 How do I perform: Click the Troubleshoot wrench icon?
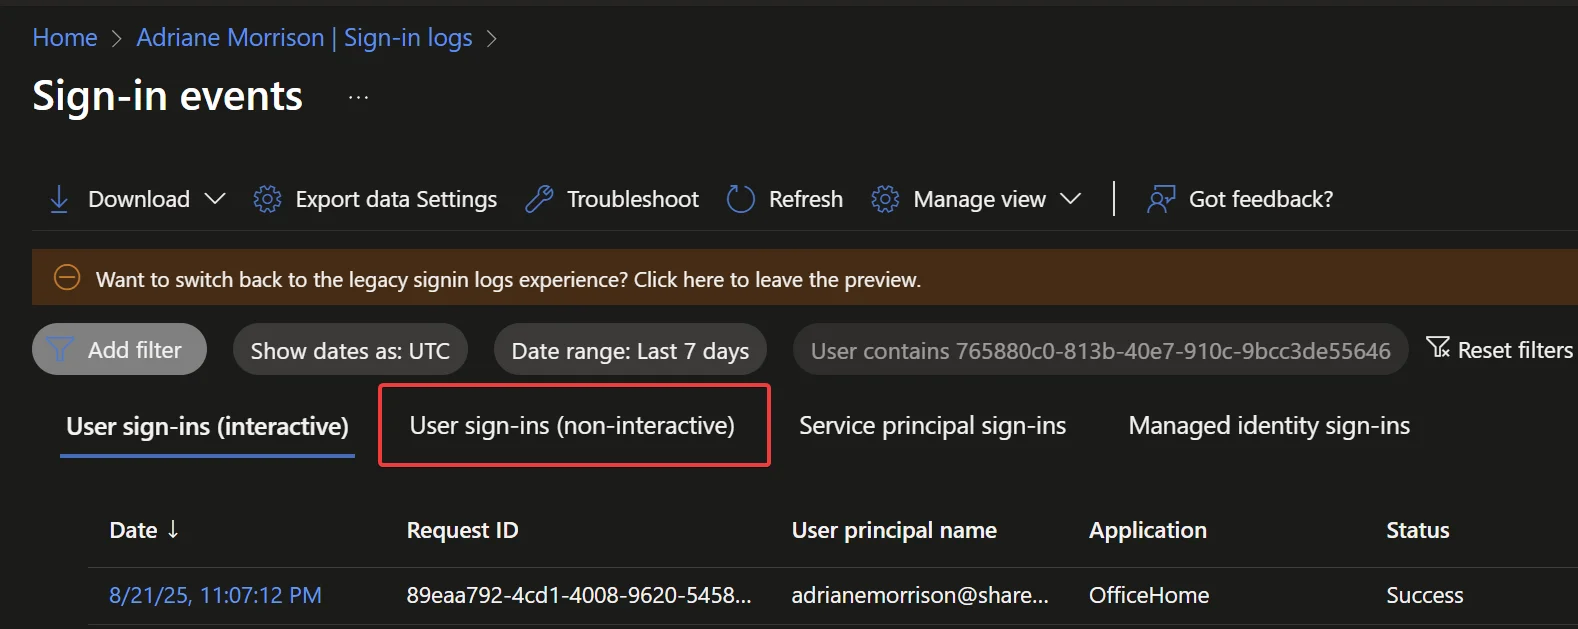tap(539, 199)
